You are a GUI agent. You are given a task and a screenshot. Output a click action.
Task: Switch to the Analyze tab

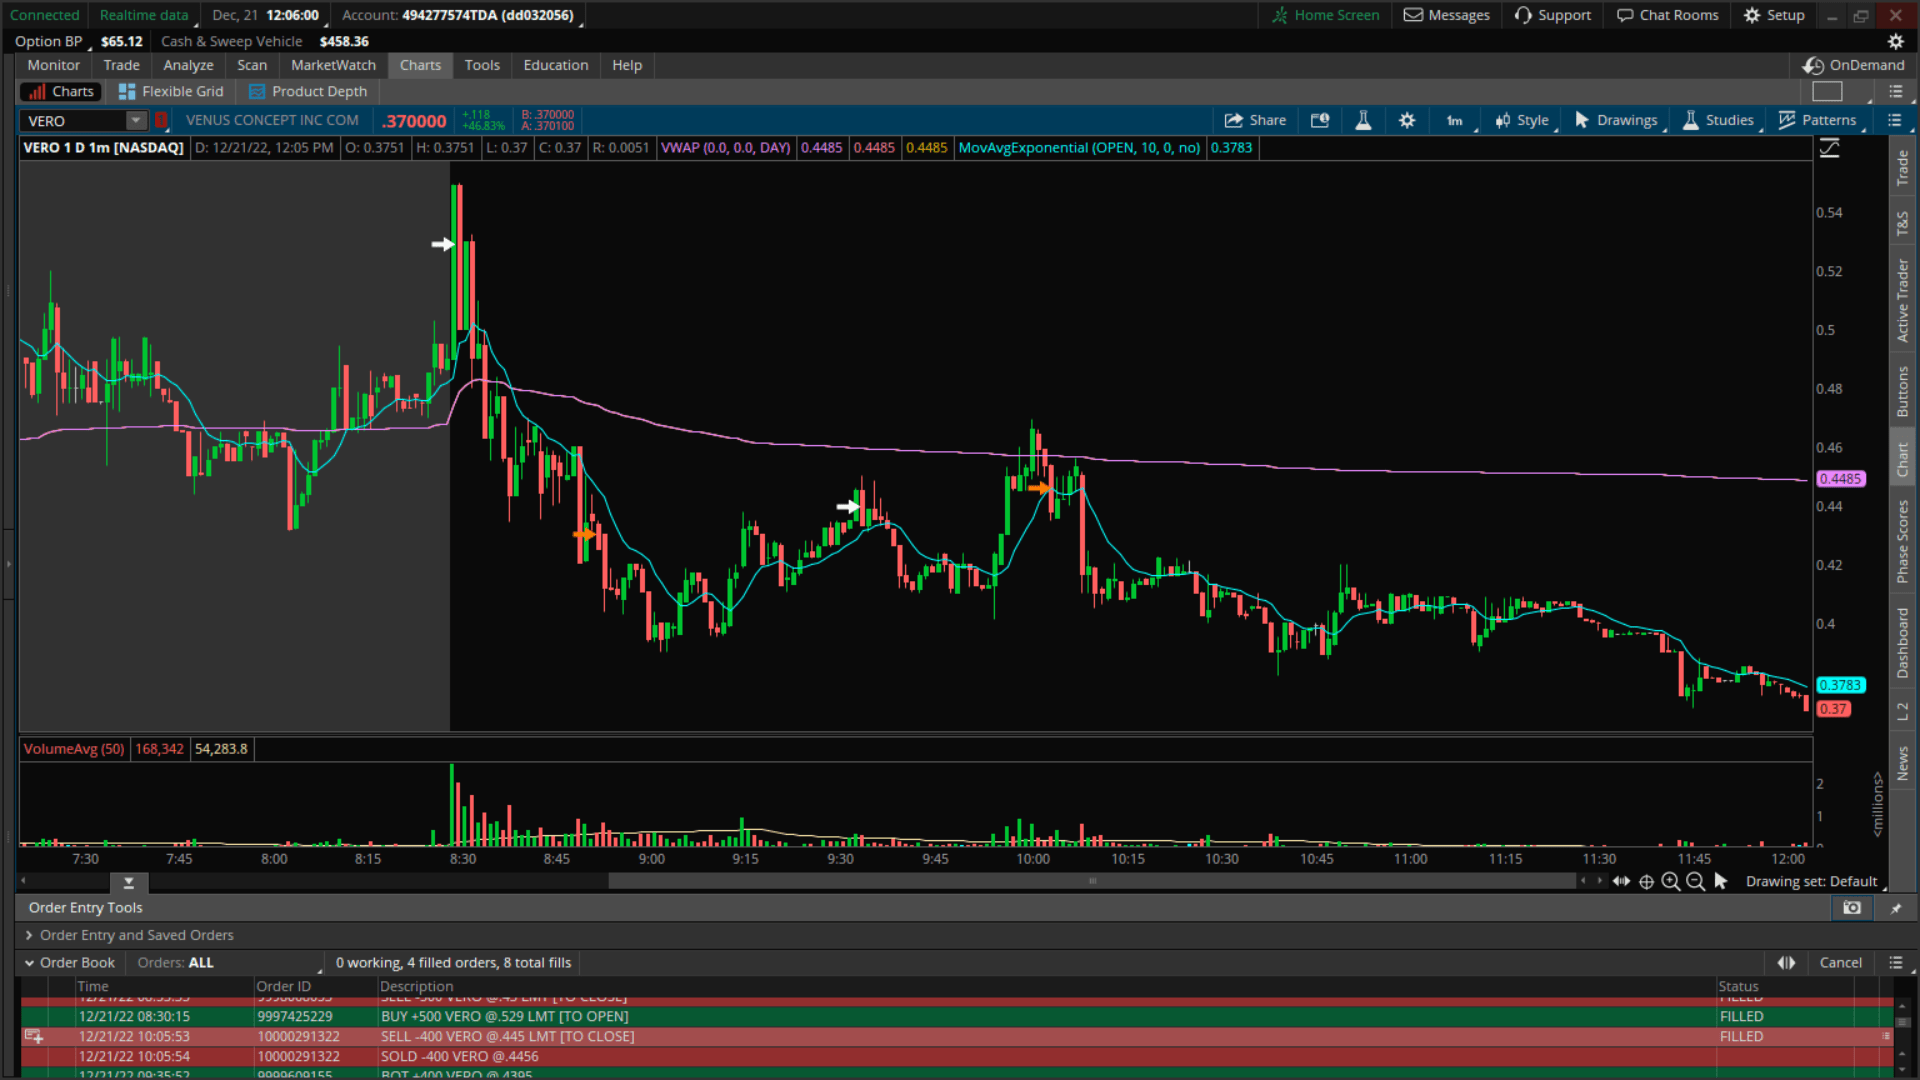(x=188, y=65)
